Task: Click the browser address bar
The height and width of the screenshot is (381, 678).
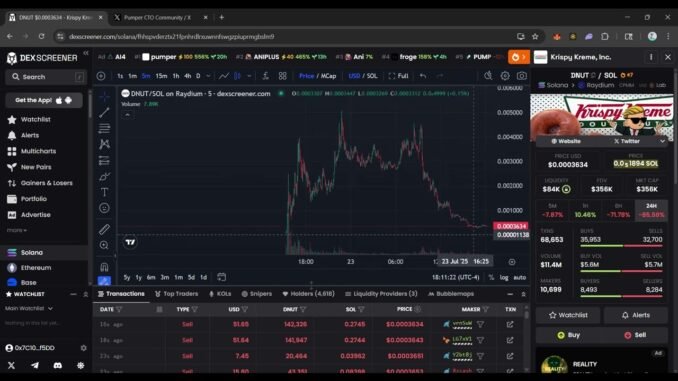Action: 285,37
